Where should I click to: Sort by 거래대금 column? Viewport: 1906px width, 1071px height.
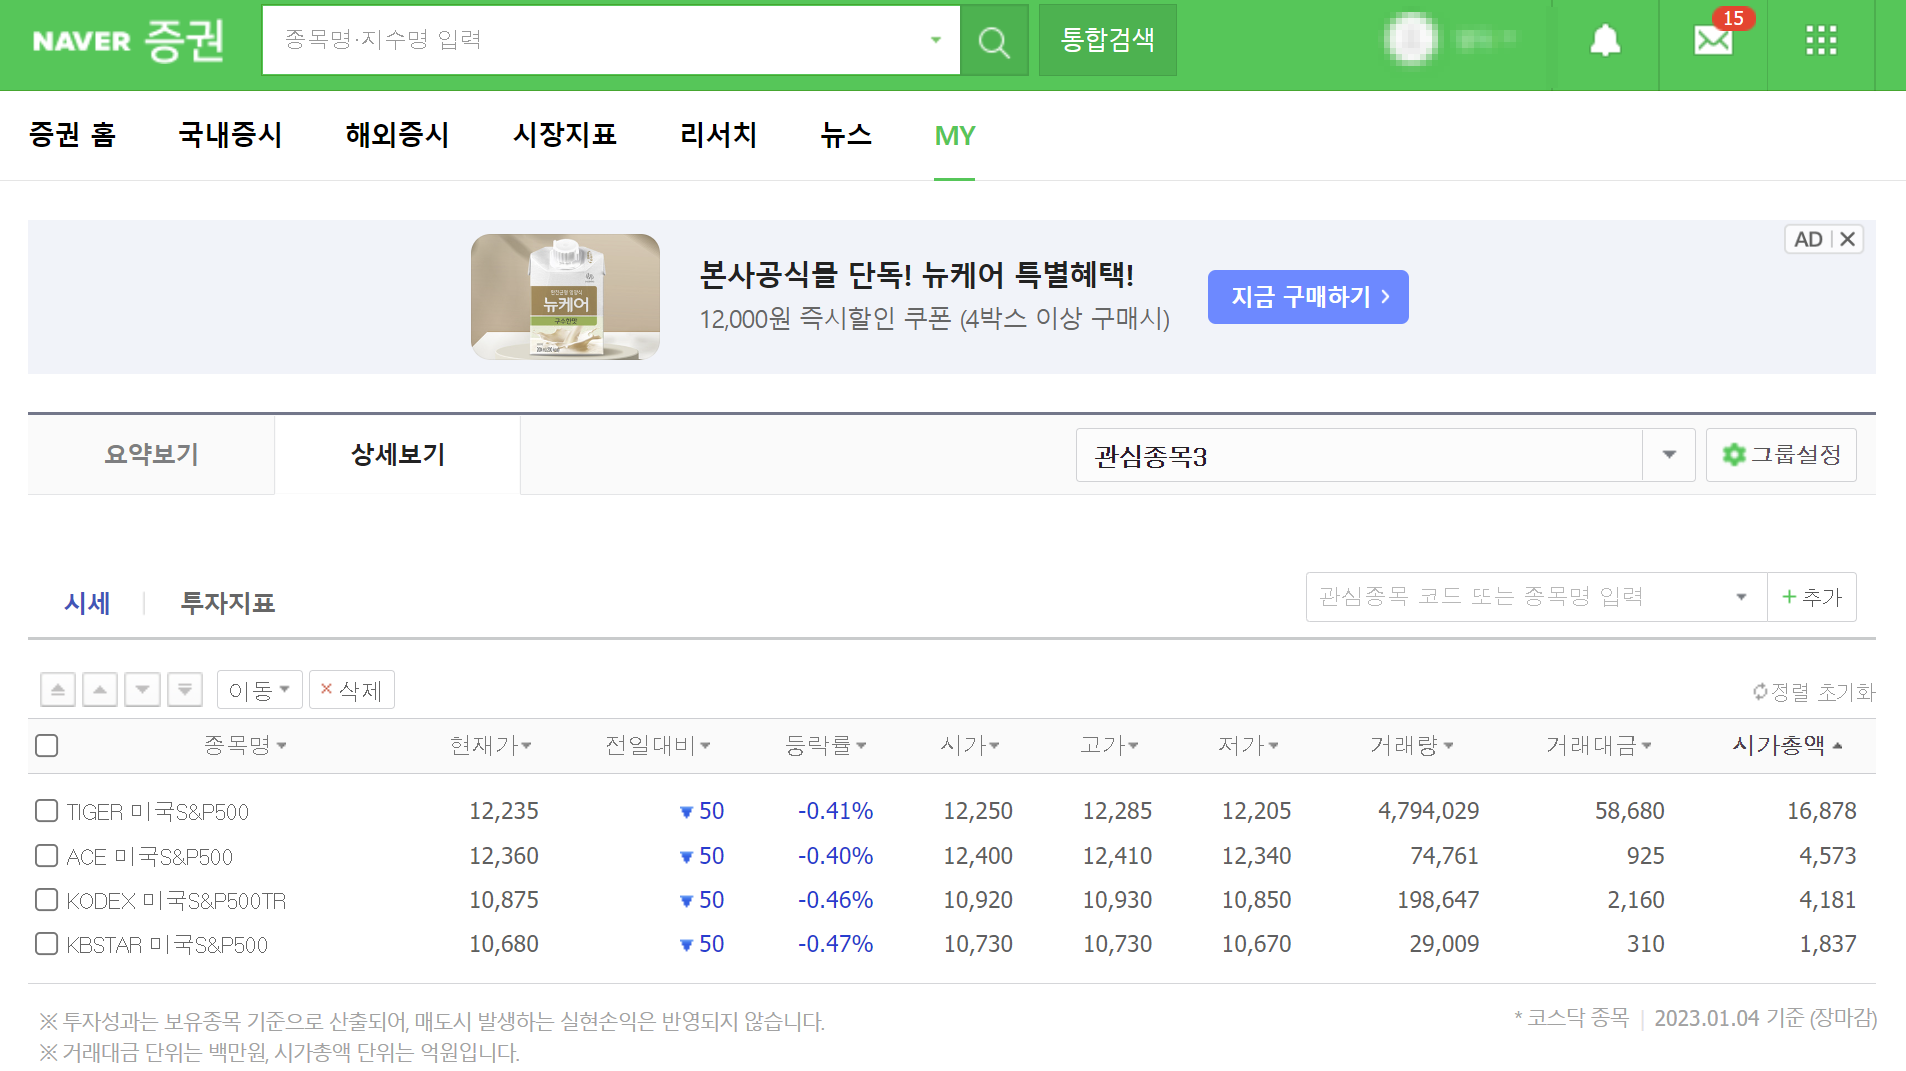(1598, 745)
